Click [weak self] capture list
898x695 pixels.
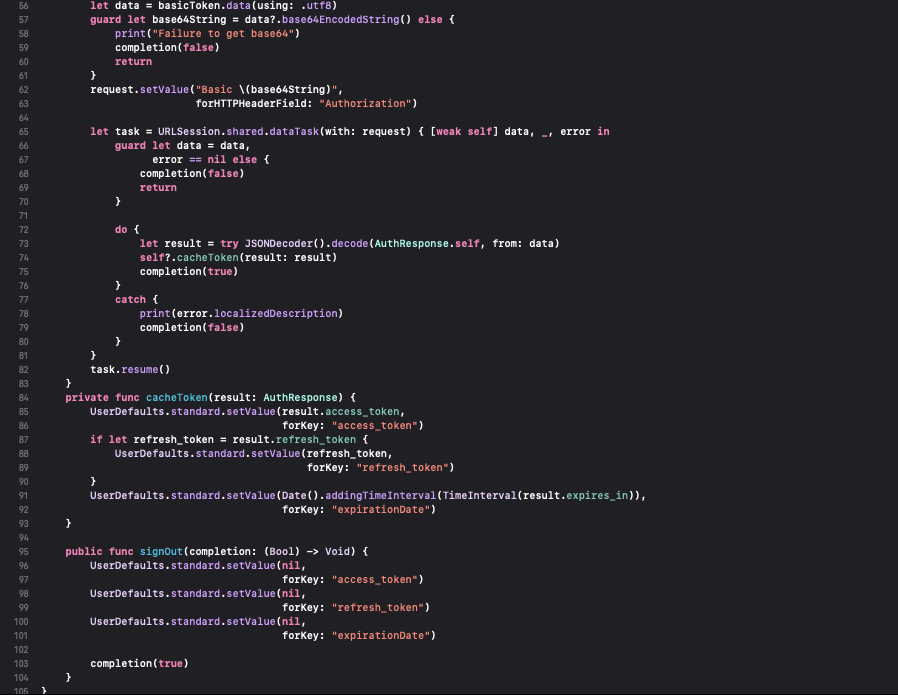(464, 132)
